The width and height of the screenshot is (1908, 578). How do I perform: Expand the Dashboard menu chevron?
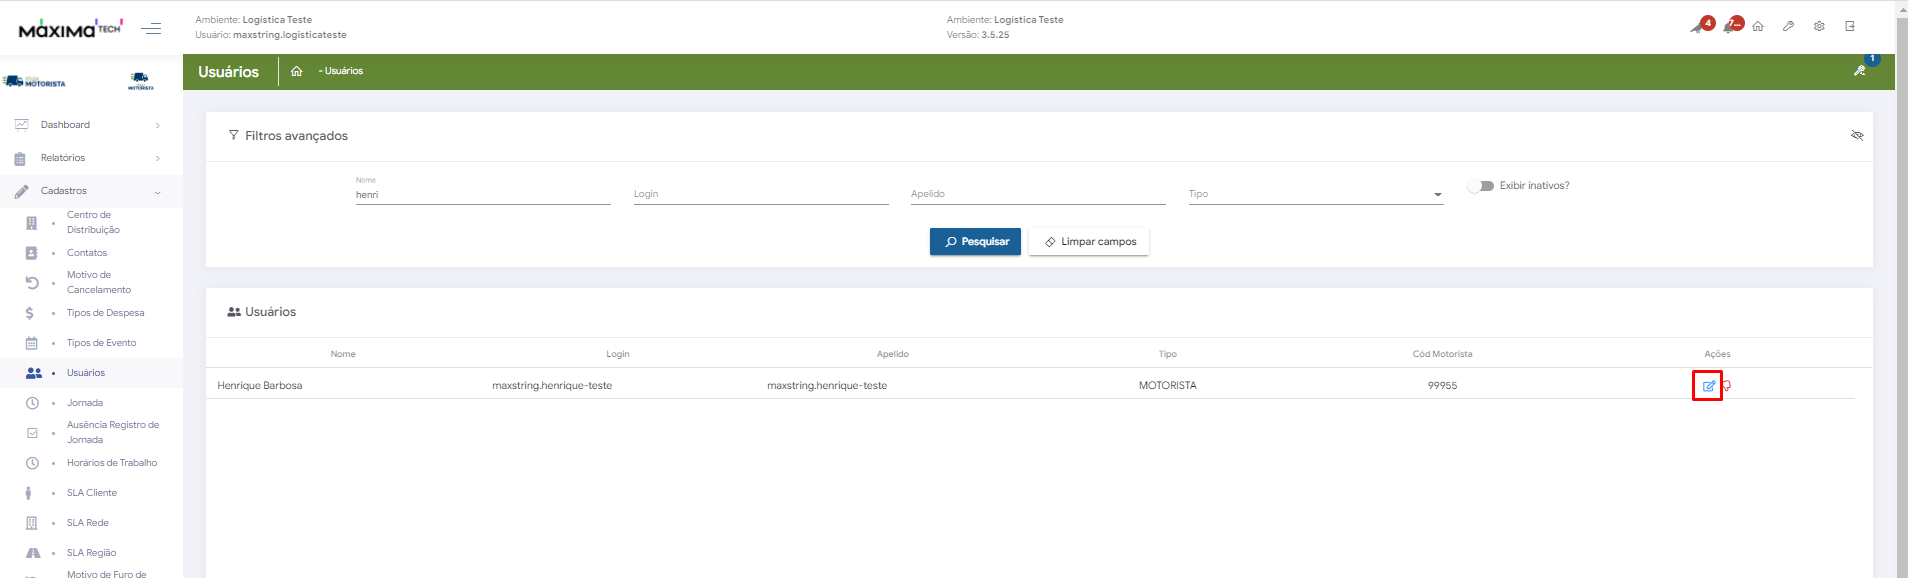(158, 125)
